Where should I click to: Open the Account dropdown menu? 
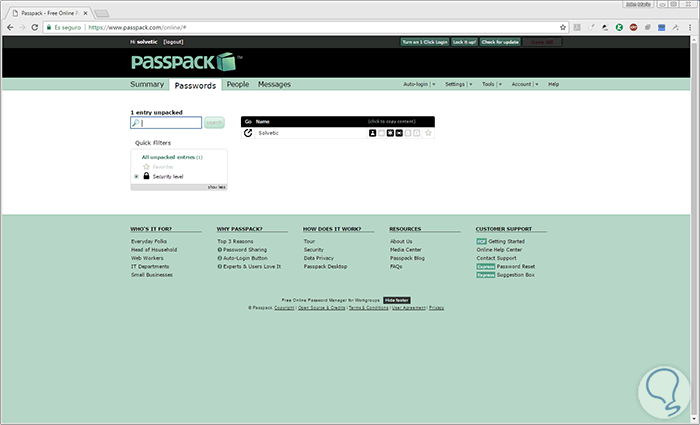coord(525,84)
